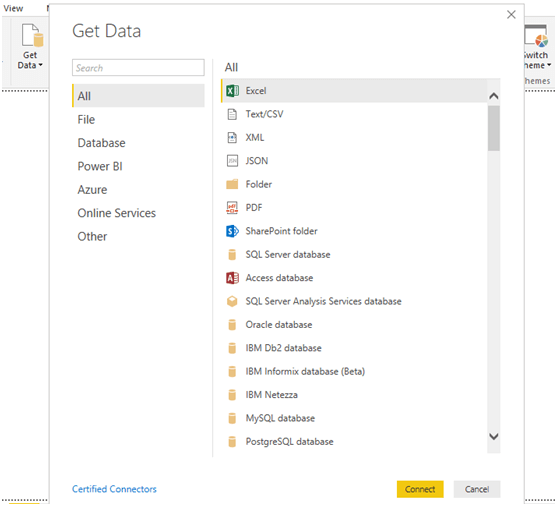Image resolution: width=557 pixels, height=506 pixels.
Task: Select the SharePoint folder label
Action: point(282,231)
